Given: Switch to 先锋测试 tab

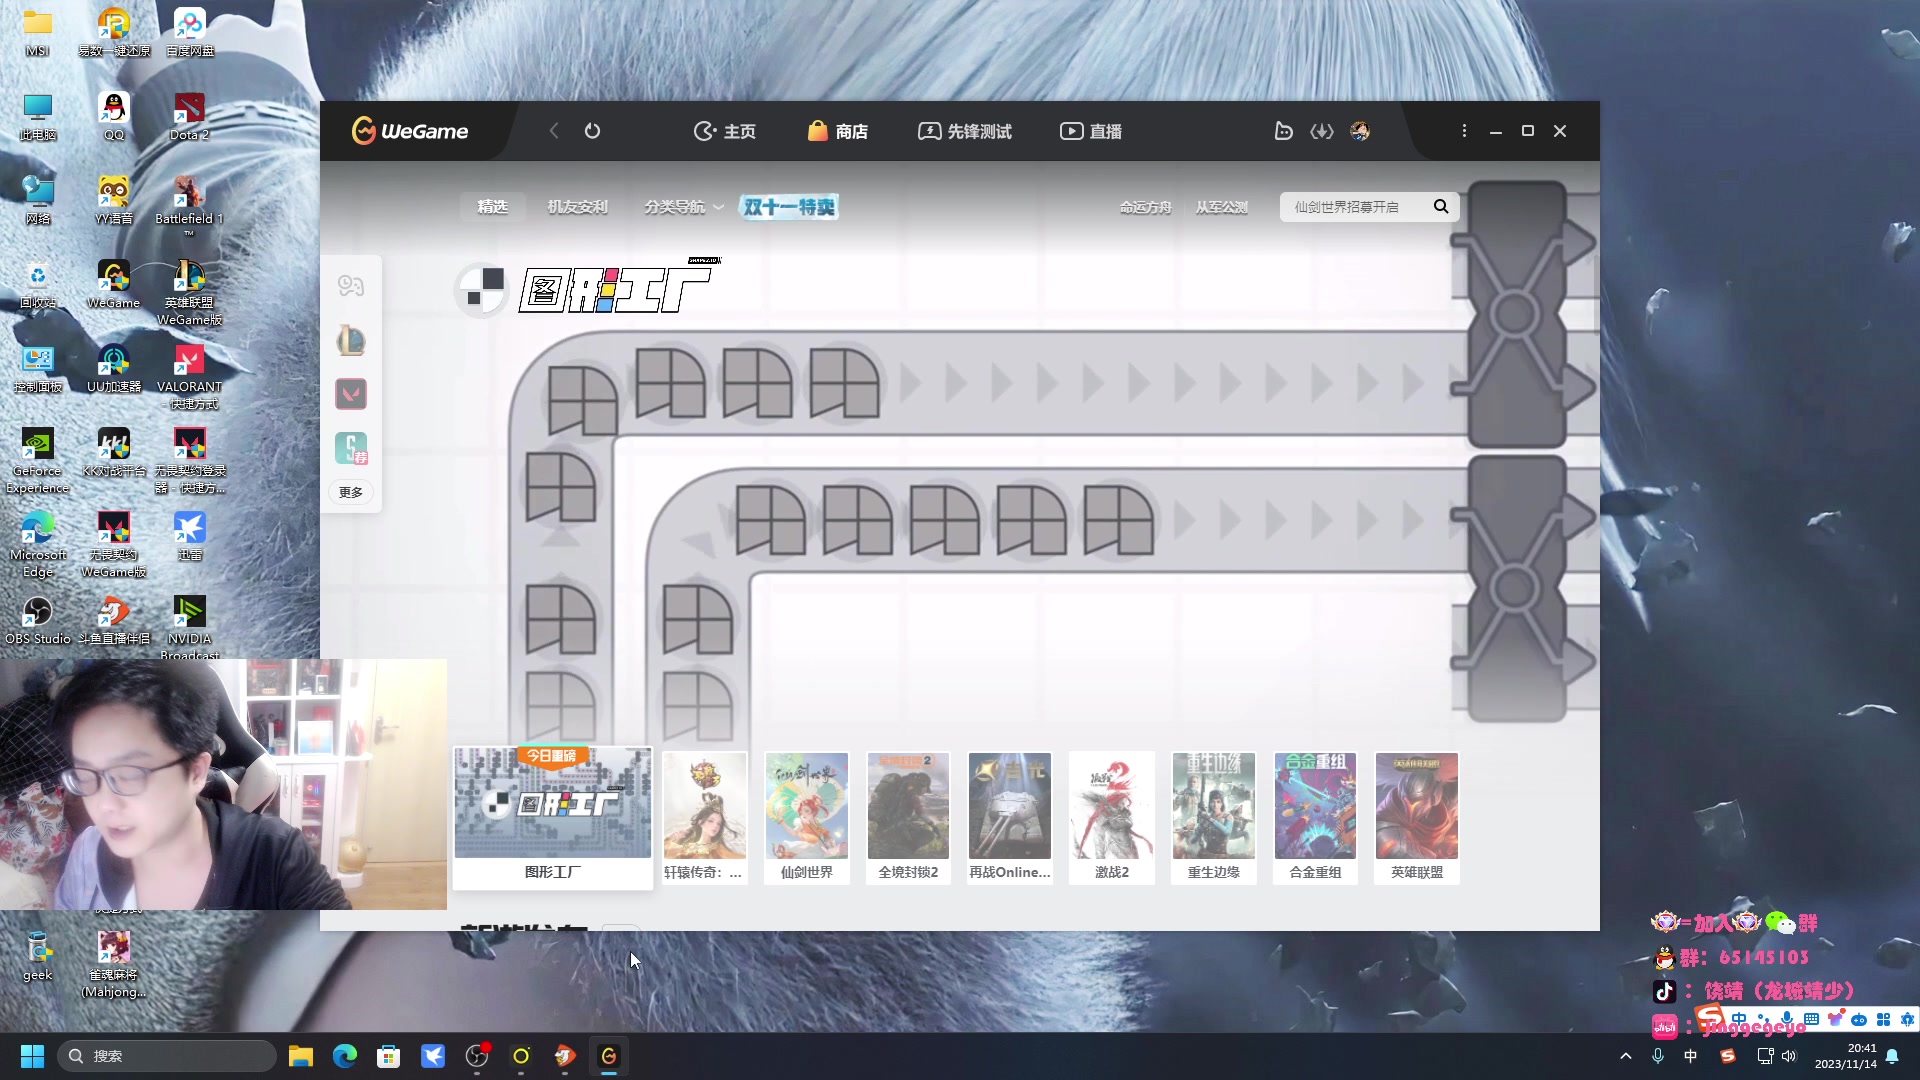Looking at the screenshot, I should point(965,131).
